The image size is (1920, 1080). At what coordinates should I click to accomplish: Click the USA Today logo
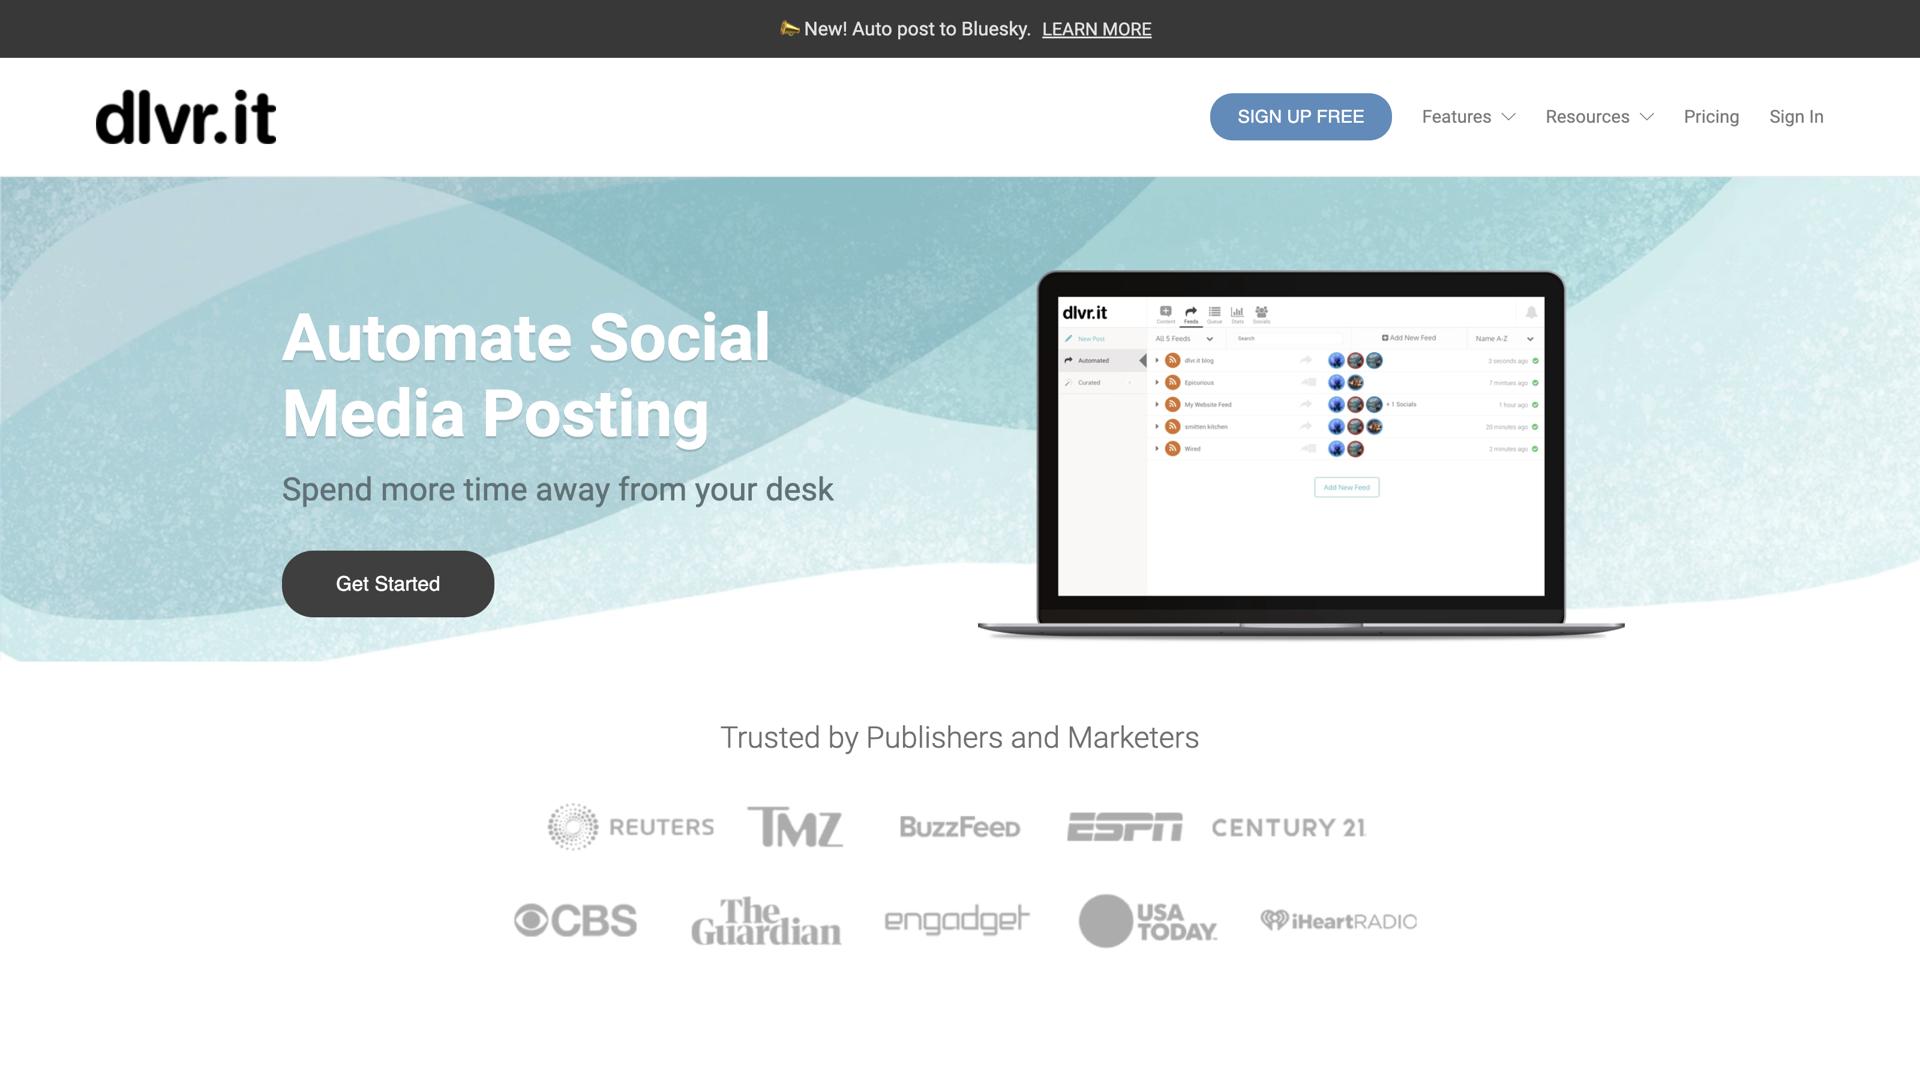tap(1148, 921)
